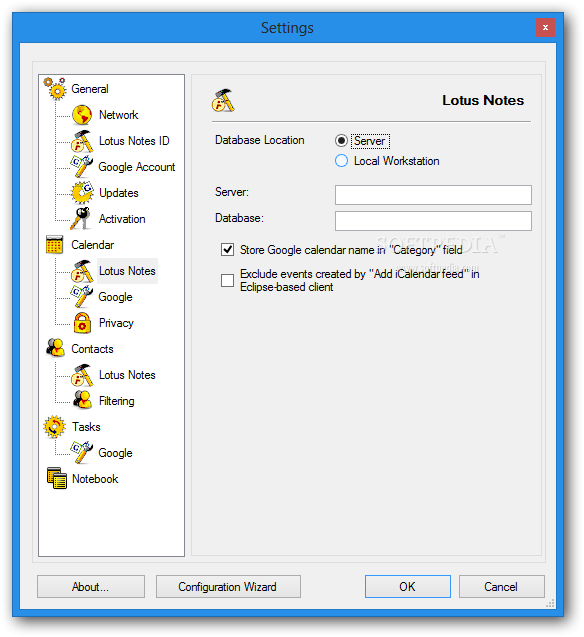The height and width of the screenshot is (637, 584).
Task: Click the General gears icon
Action: point(55,88)
